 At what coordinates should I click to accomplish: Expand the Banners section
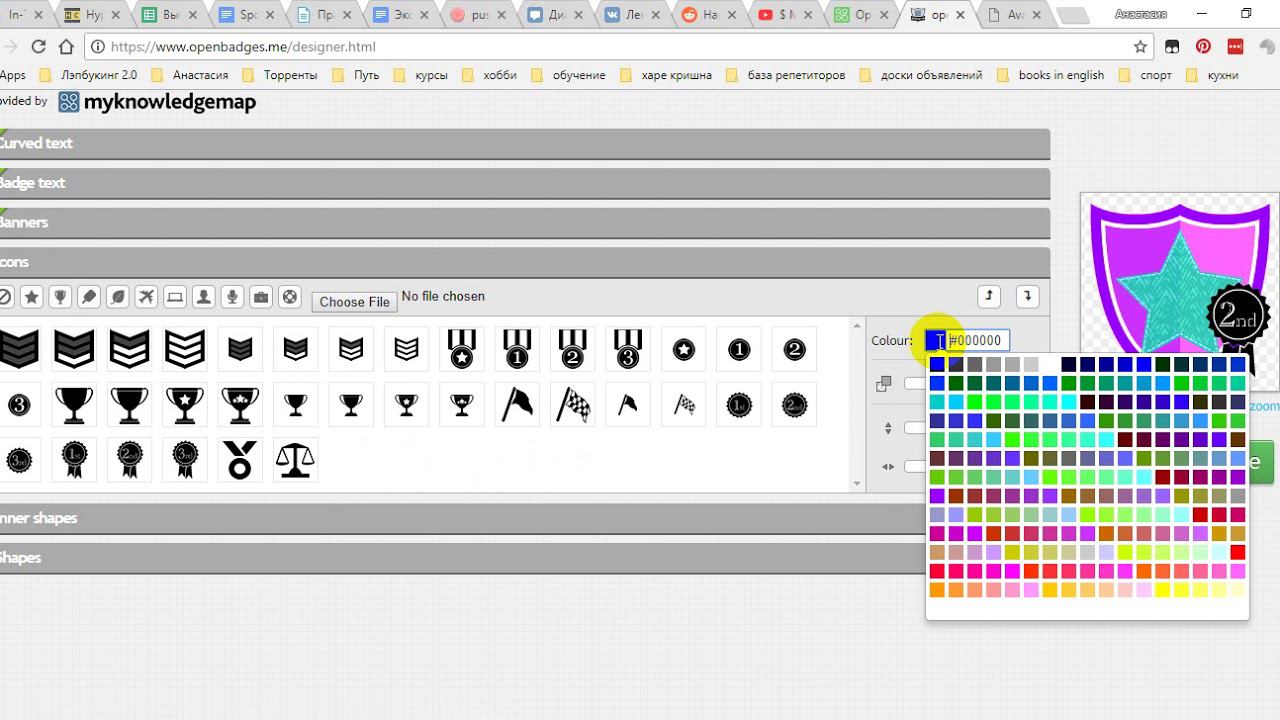pos(523,223)
